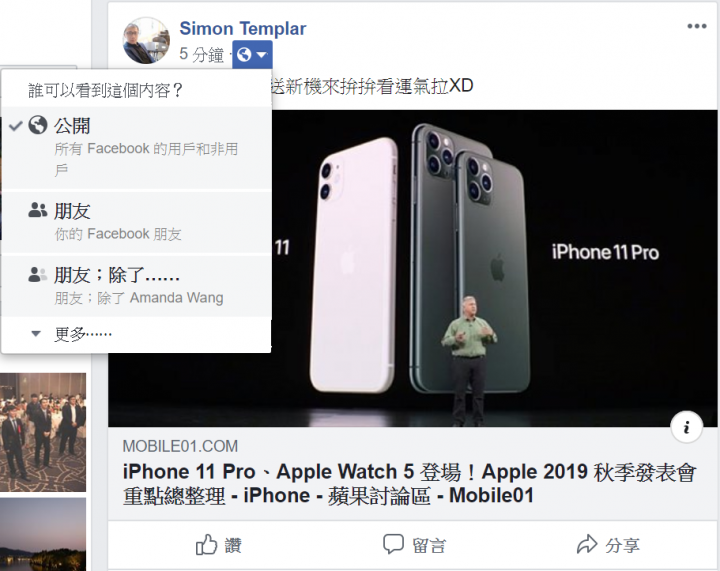Click the thumbs-up like icon

(206, 545)
